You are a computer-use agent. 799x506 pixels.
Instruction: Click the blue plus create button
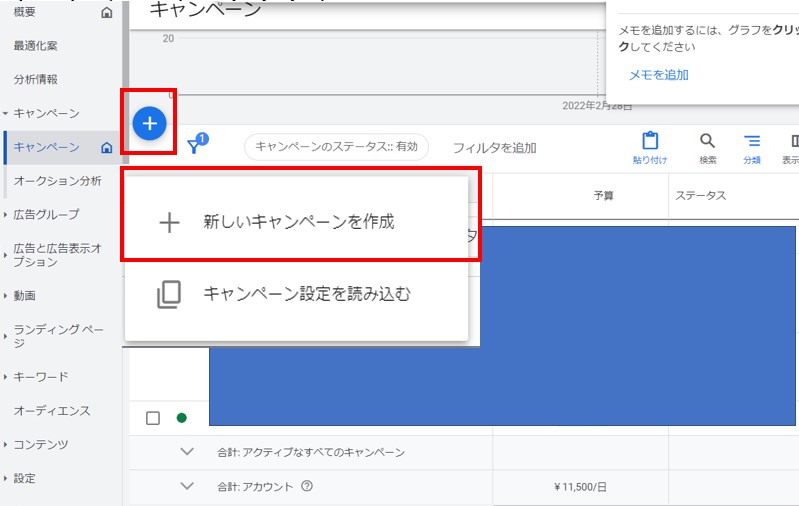(149, 123)
